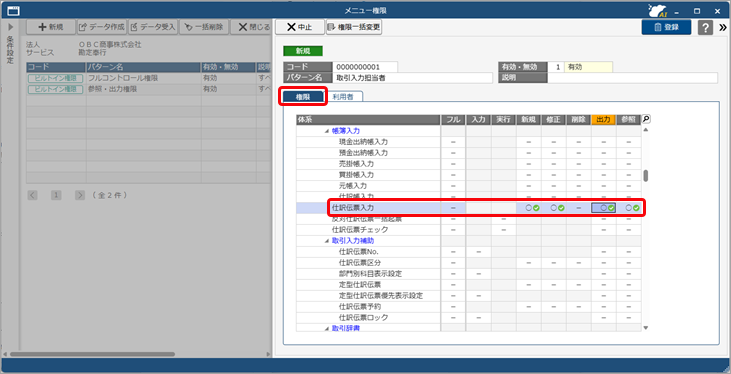Screen dimensions: 731x374
Task: Click the 実行 column header
Action: point(503,120)
